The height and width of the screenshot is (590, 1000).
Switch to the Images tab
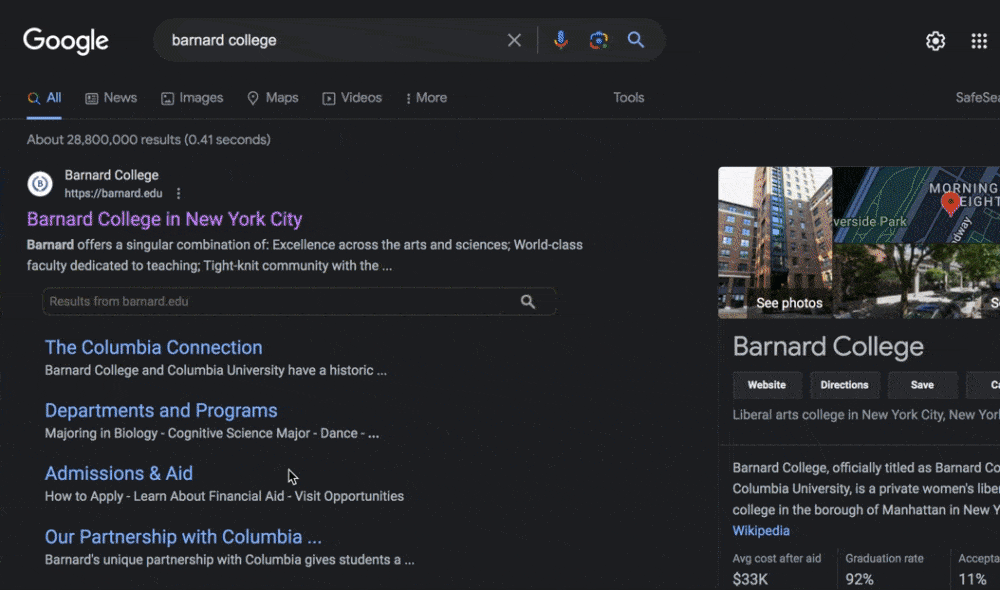pos(192,98)
